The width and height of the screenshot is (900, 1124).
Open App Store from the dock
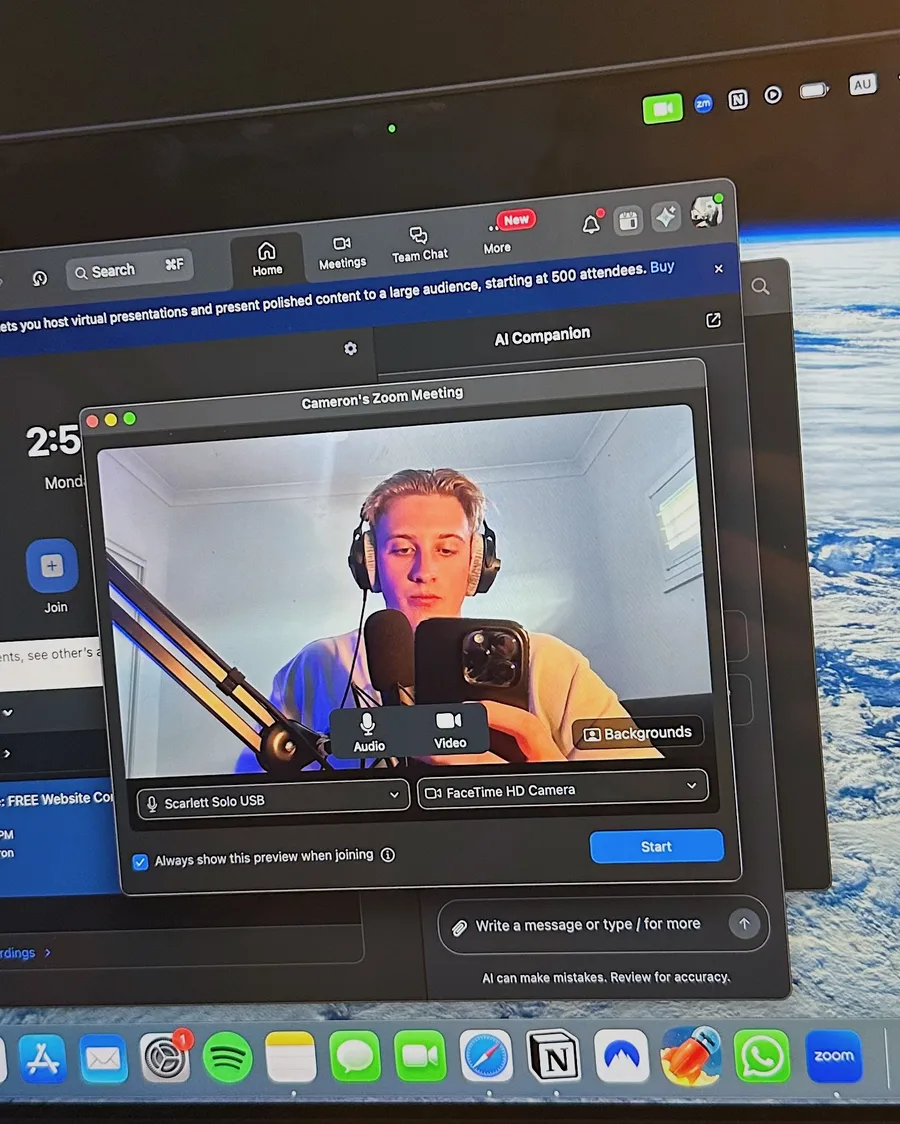pos(43,1059)
